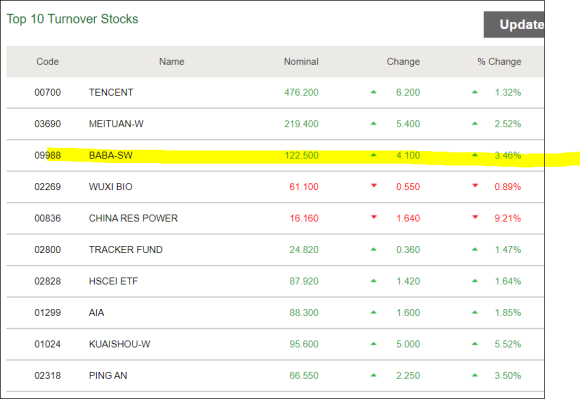Click TENCENT change up-arrow icon
Viewport: 580px width, 399px height.
pos(374,92)
